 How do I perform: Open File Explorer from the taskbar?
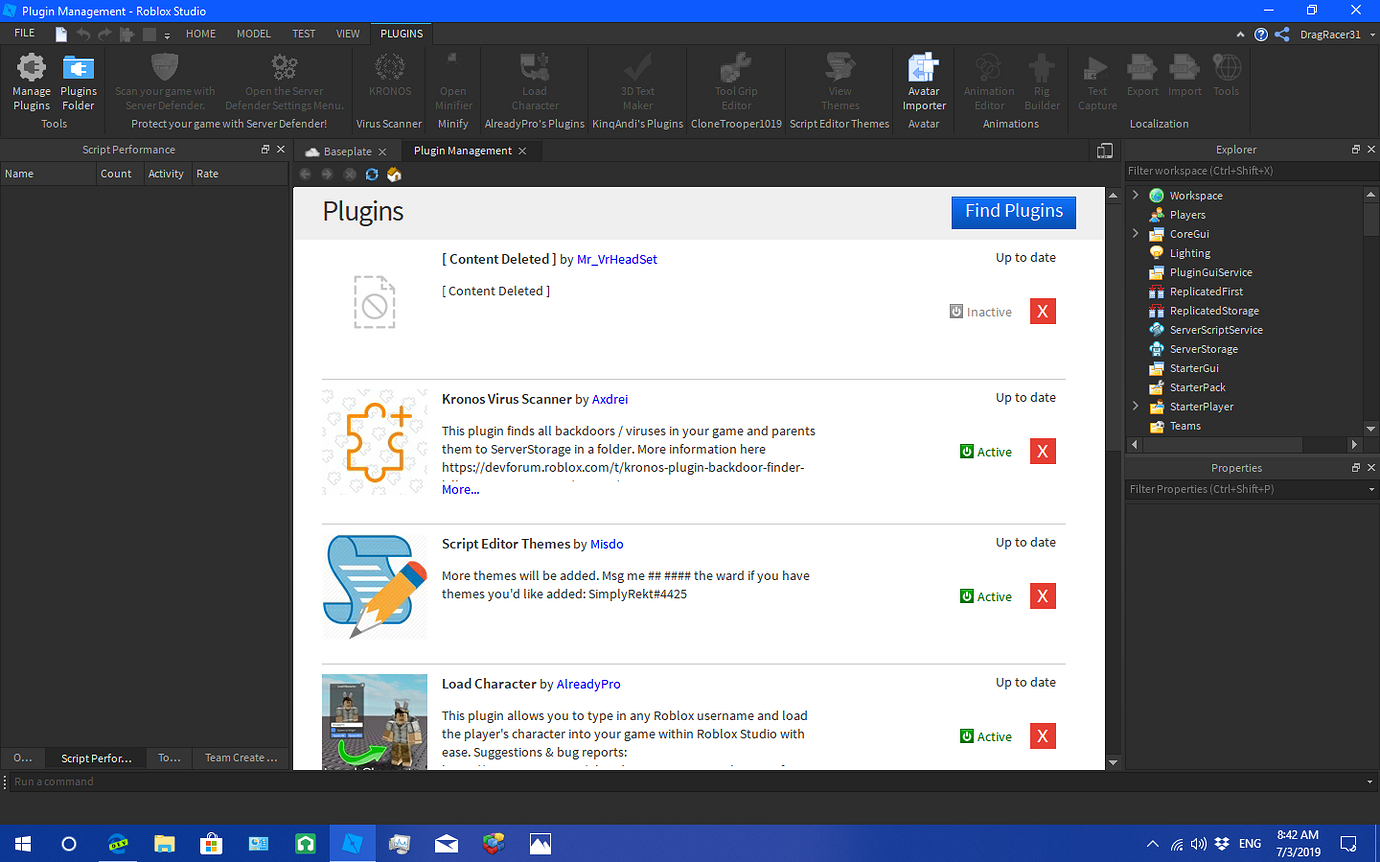point(164,843)
